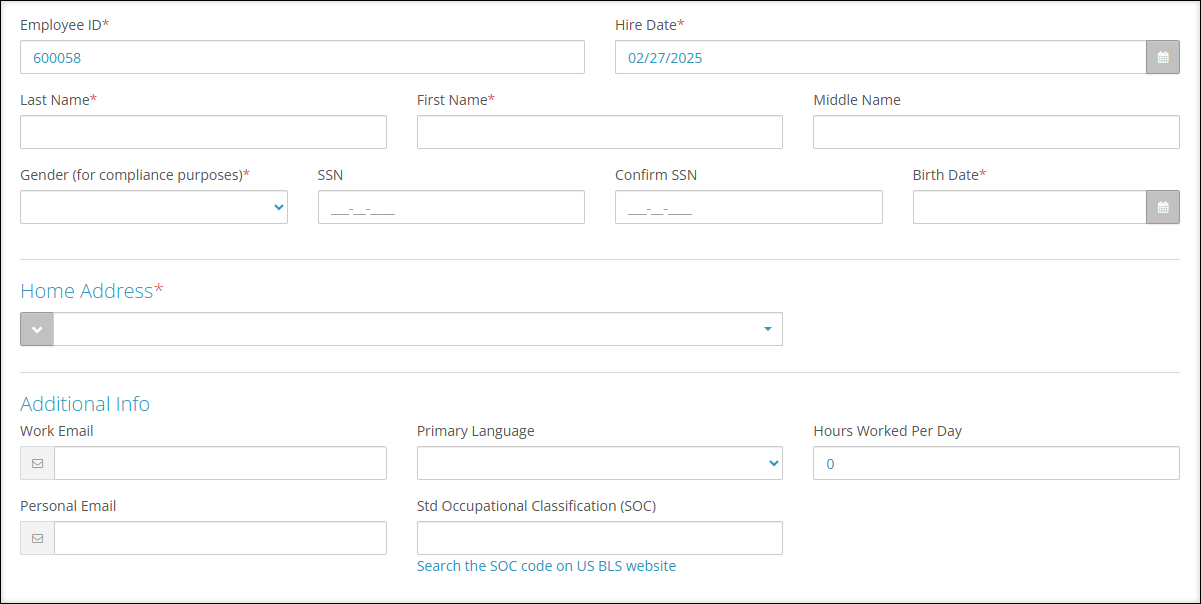Click the Work Email input field
1201x604 pixels.
pos(220,463)
